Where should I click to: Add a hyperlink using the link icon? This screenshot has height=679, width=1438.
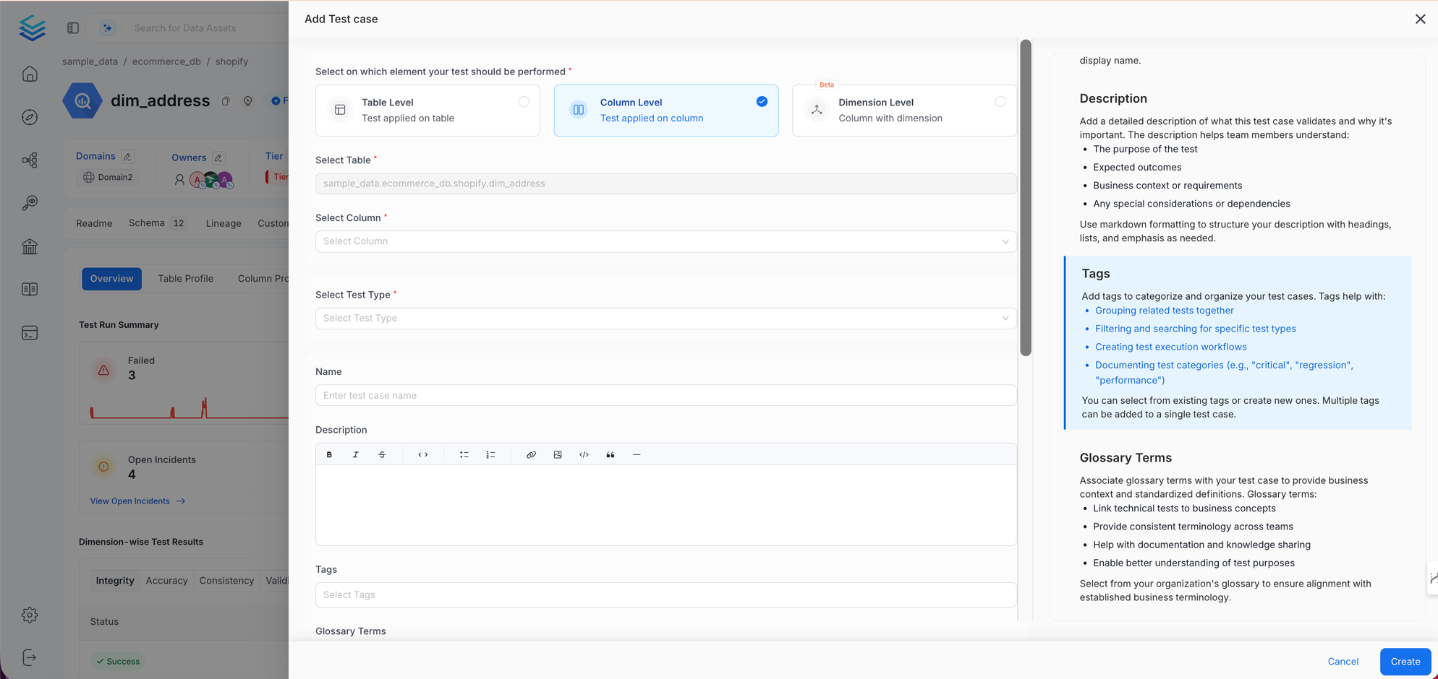(x=531, y=454)
